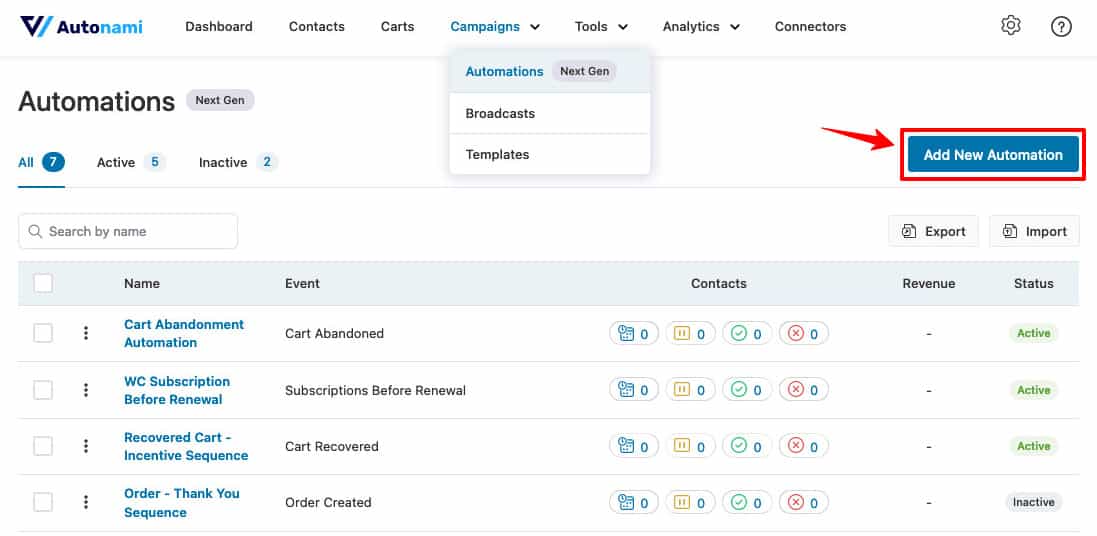Open the Contacts menu item
This screenshot has height=536, width=1097.
tap(317, 27)
